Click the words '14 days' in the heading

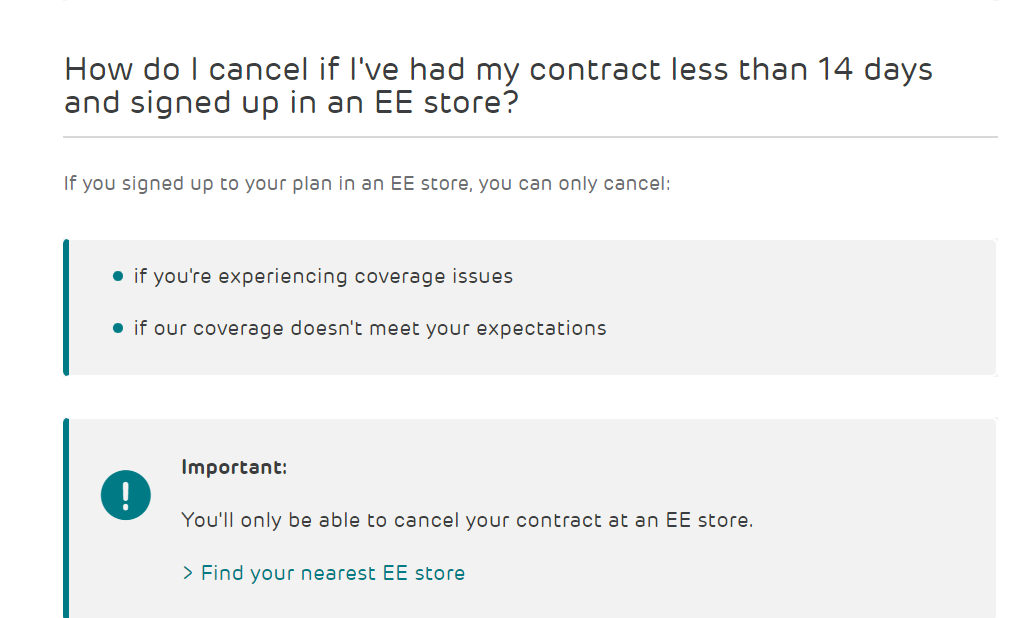(x=875, y=70)
